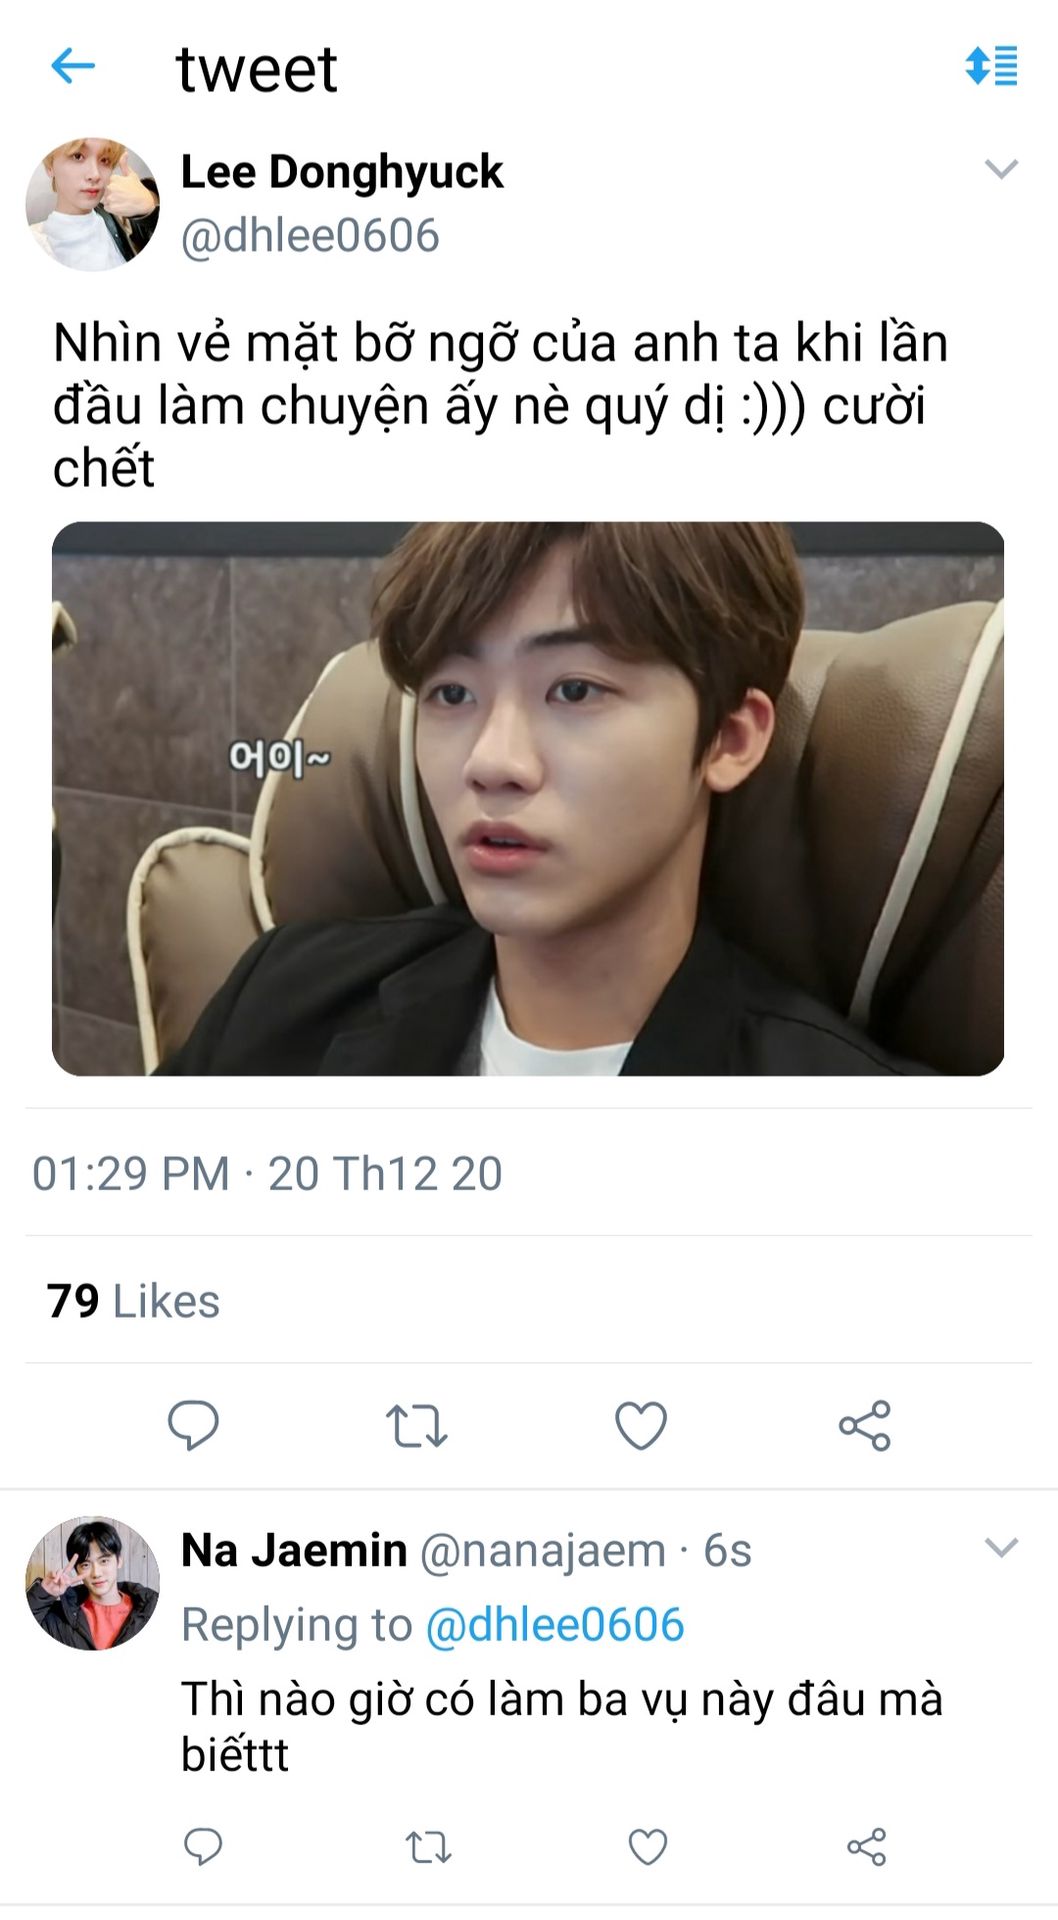Reply to Lee Donghyuck's tweet
This screenshot has width=1058, height=1920.
[x=193, y=1425]
